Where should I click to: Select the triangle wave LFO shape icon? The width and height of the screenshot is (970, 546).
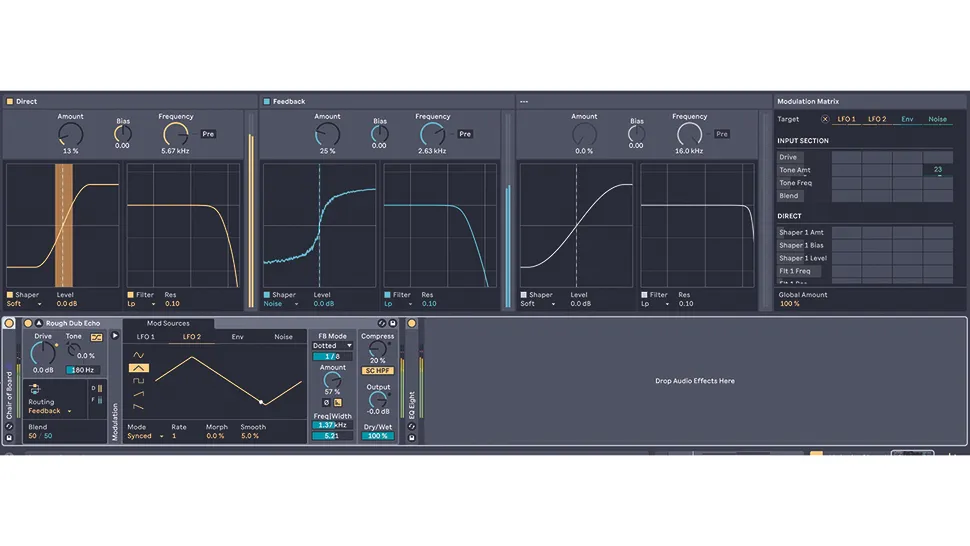tap(138, 368)
